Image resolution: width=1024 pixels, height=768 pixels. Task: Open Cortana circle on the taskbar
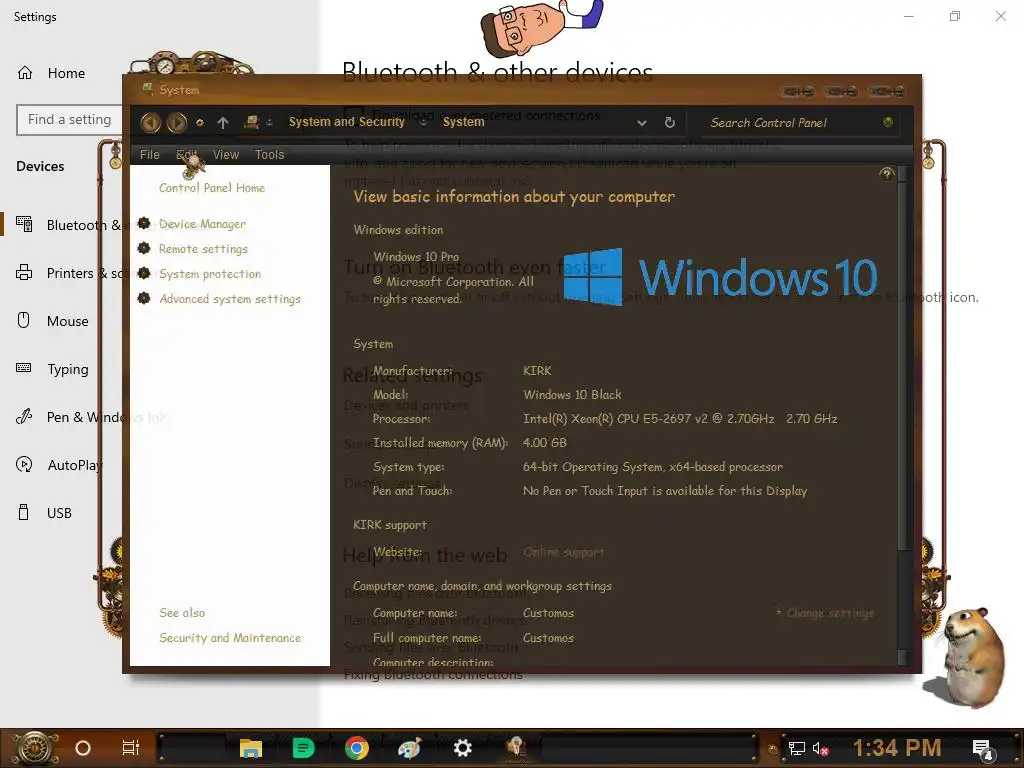[83, 748]
